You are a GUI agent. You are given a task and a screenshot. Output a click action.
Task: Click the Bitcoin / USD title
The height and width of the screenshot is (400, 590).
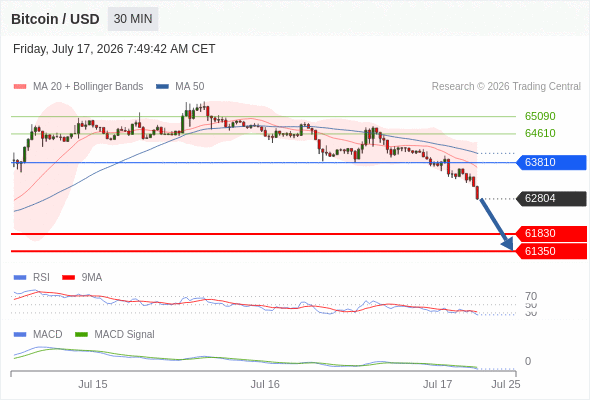55,19
